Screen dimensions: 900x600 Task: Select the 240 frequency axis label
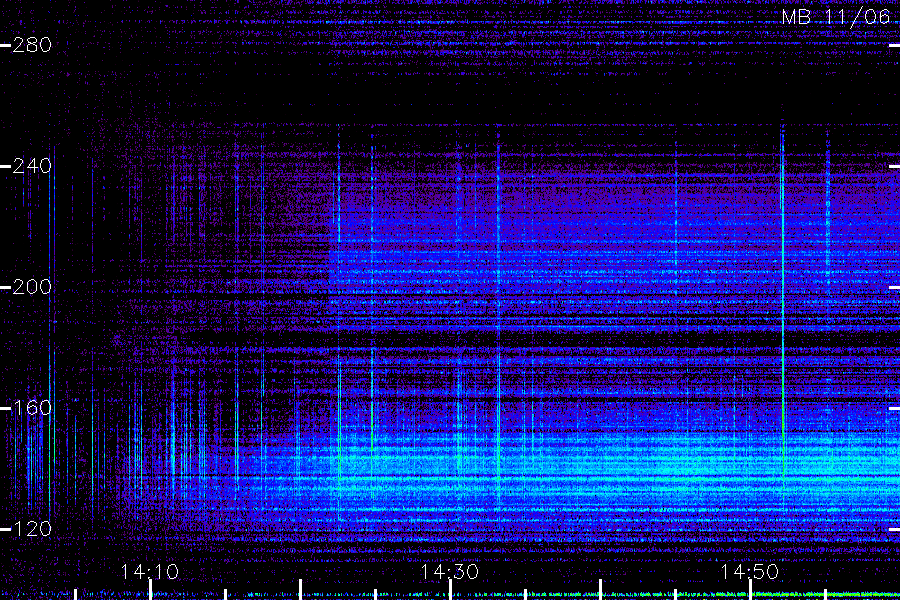tap(32, 166)
